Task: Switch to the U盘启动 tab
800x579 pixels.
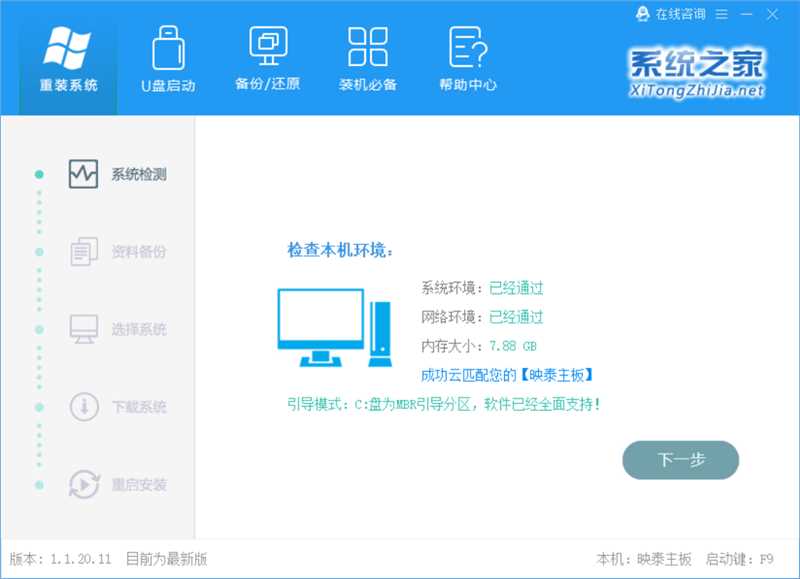Action: click(x=168, y=58)
